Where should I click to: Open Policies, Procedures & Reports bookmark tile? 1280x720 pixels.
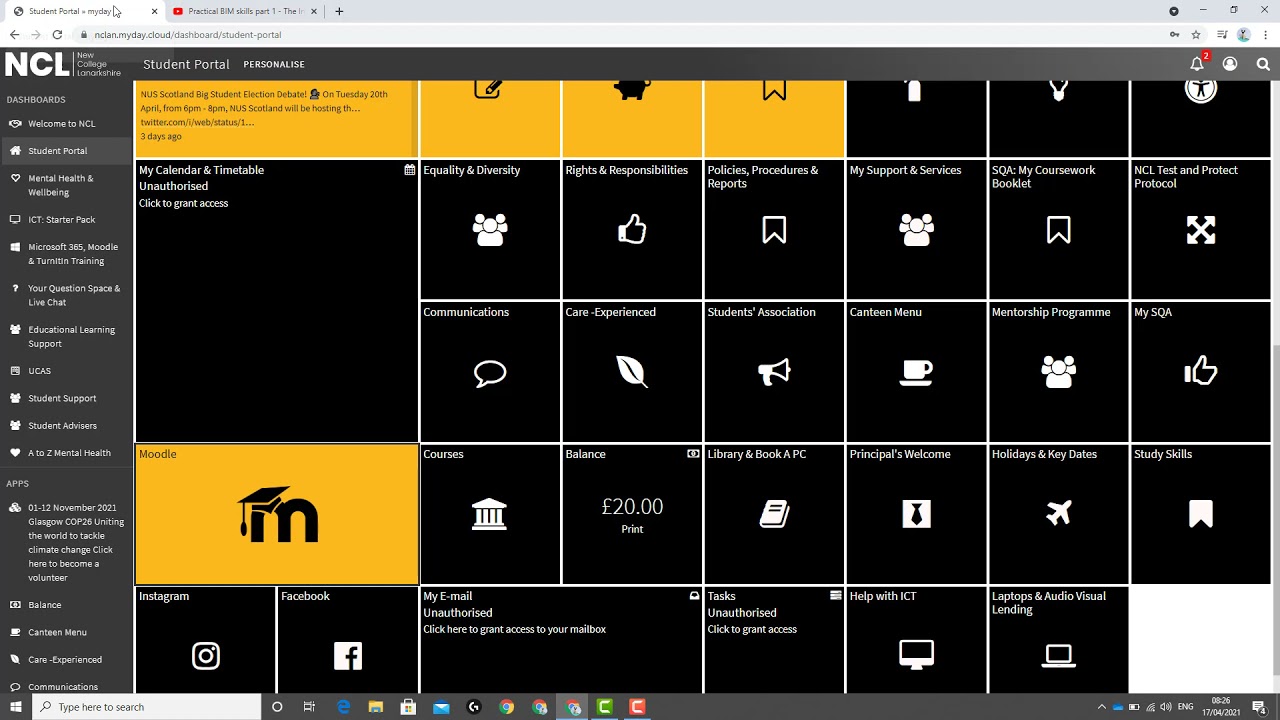(774, 229)
